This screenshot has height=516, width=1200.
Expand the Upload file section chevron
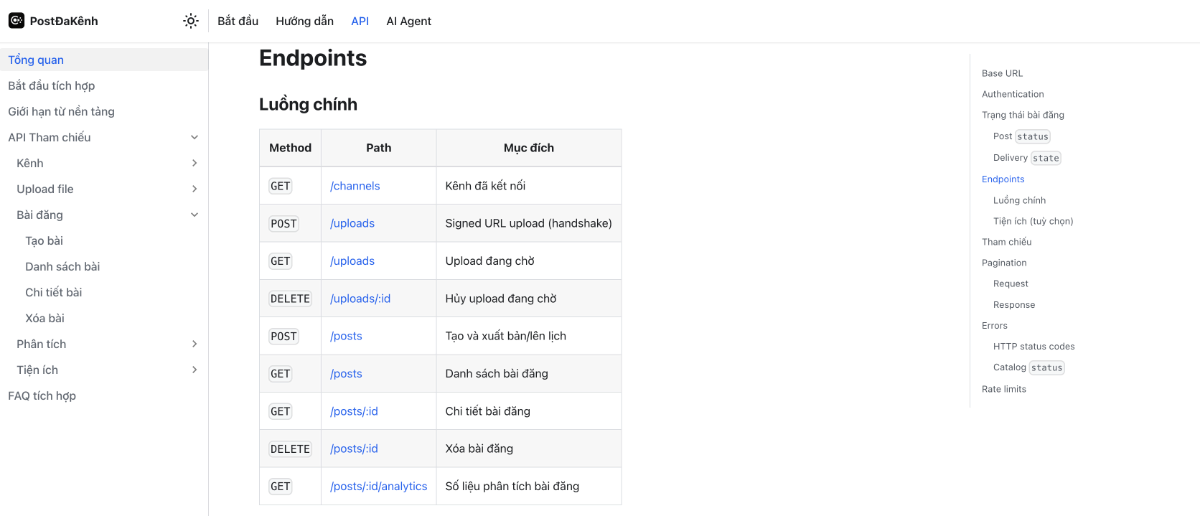click(x=194, y=189)
